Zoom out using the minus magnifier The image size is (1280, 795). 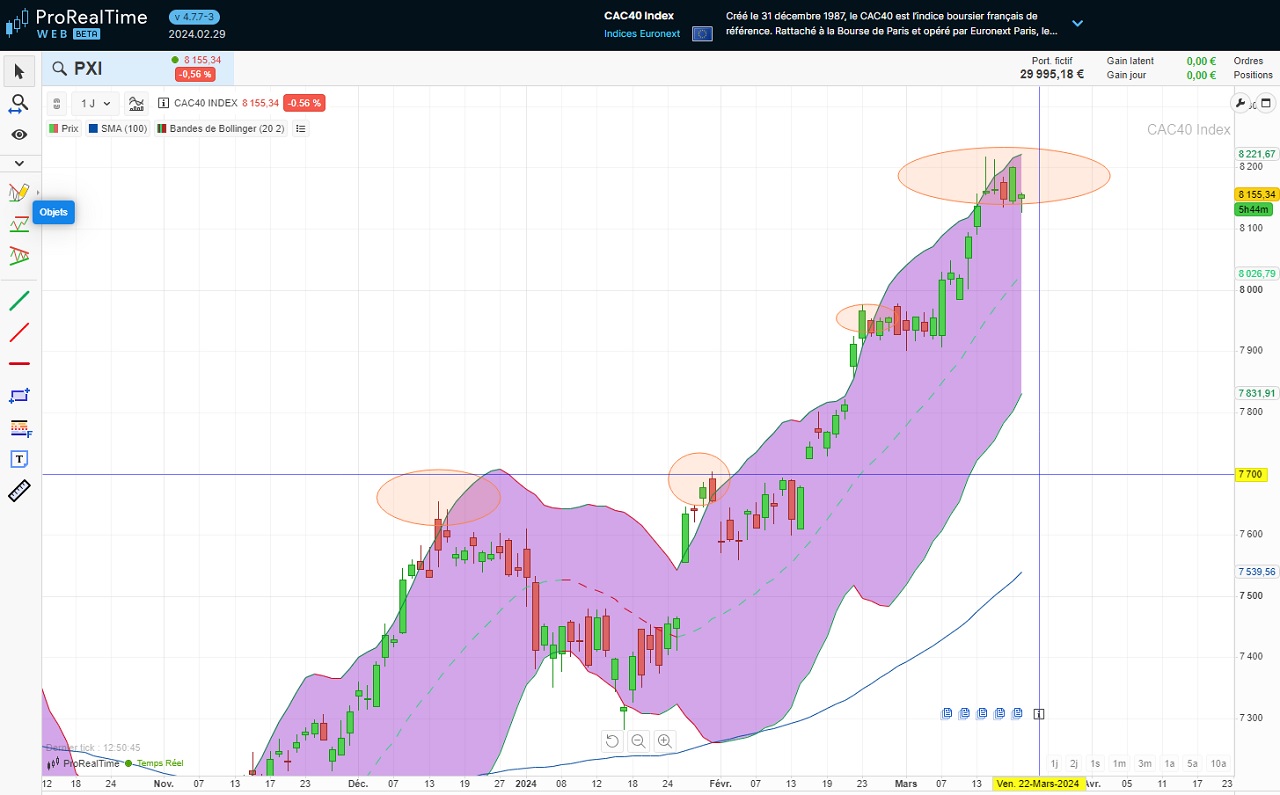(x=638, y=741)
